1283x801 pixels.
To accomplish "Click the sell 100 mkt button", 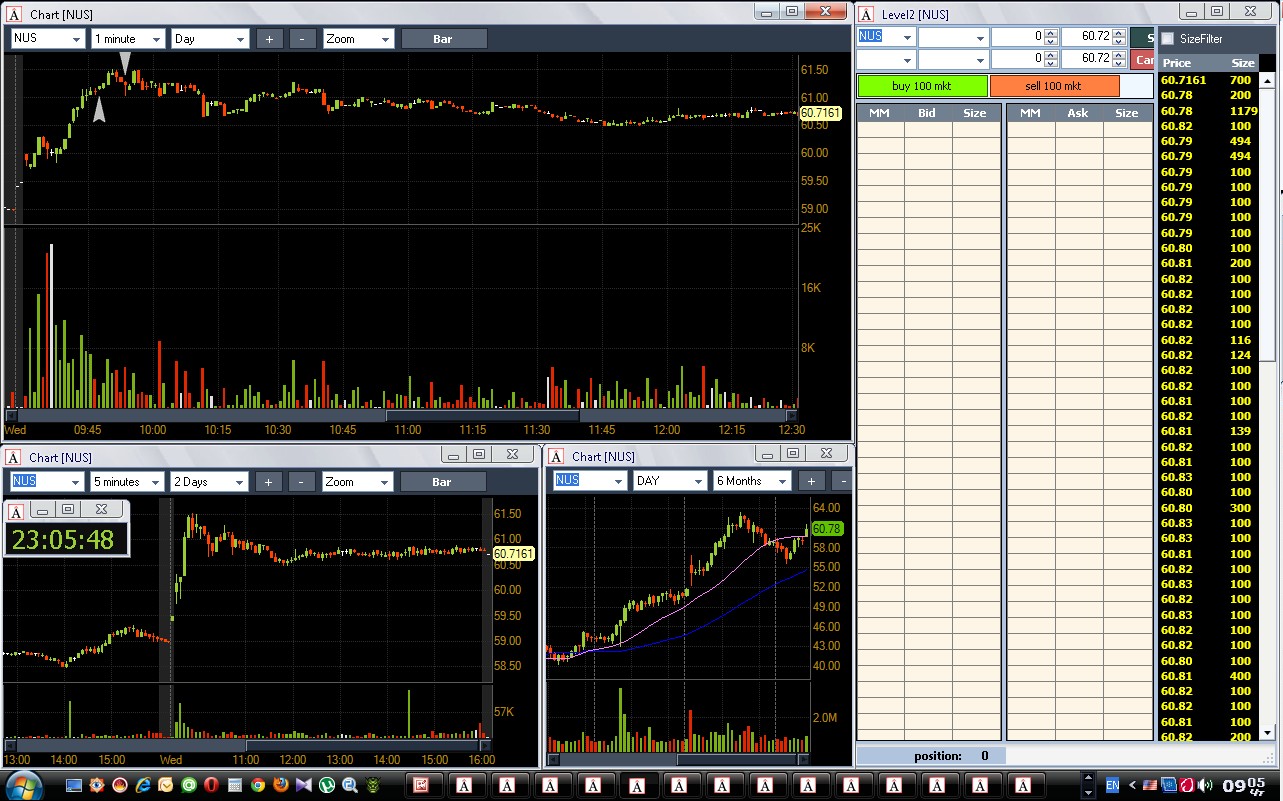I will coord(1054,86).
